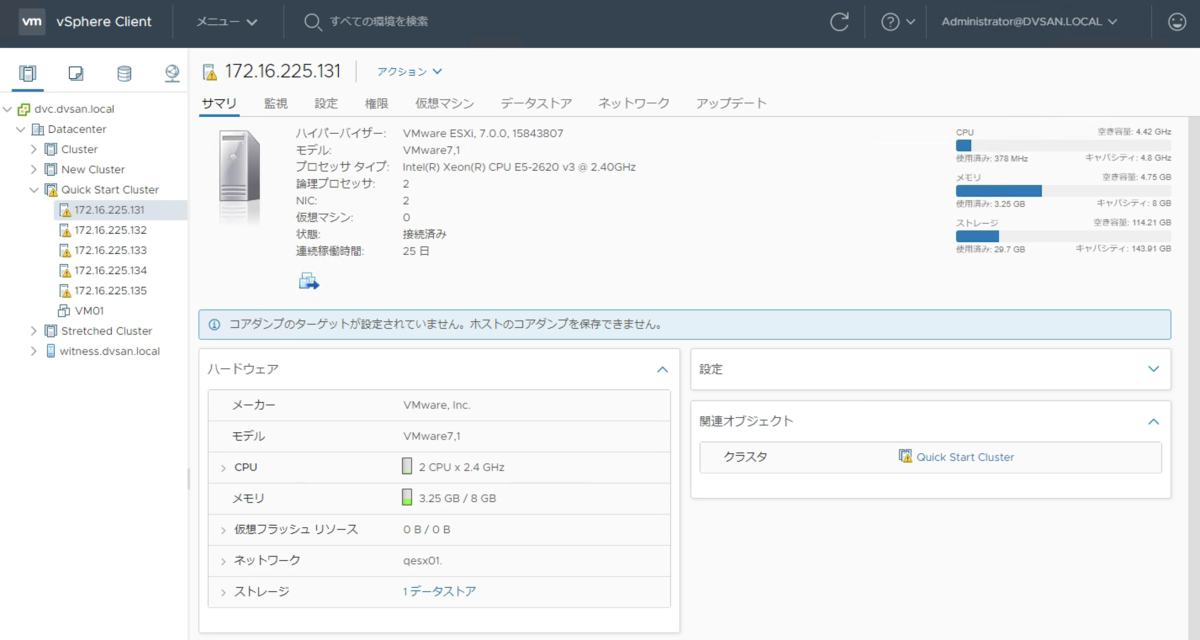Screen dimensions: 1200x640
Task: Open Hosts and Clusters inventory view icon
Action: (x=28, y=73)
